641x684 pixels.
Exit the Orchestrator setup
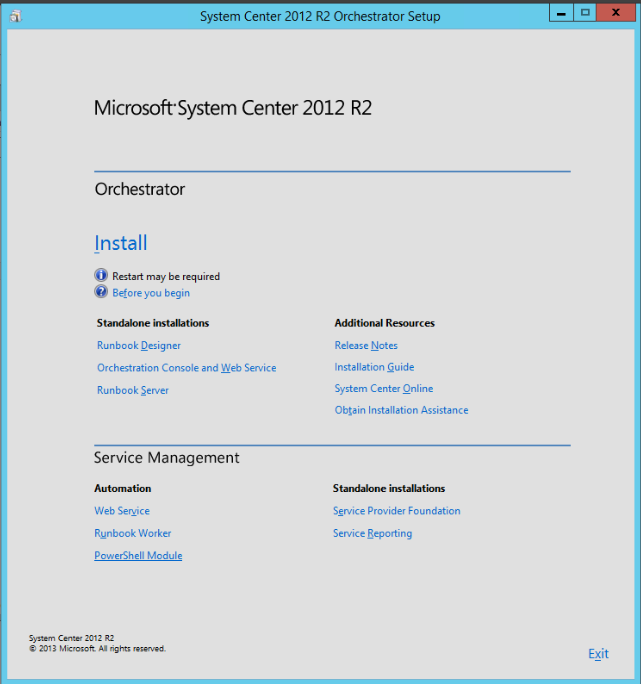pos(598,654)
